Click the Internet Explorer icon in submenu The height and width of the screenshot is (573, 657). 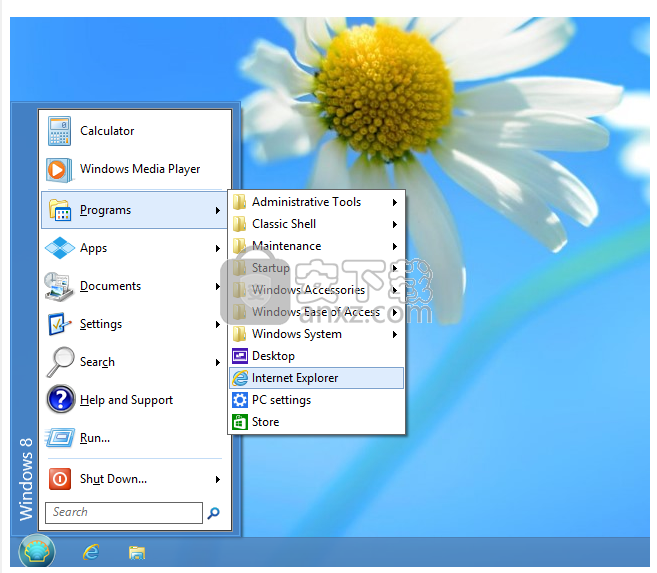click(x=240, y=378)
